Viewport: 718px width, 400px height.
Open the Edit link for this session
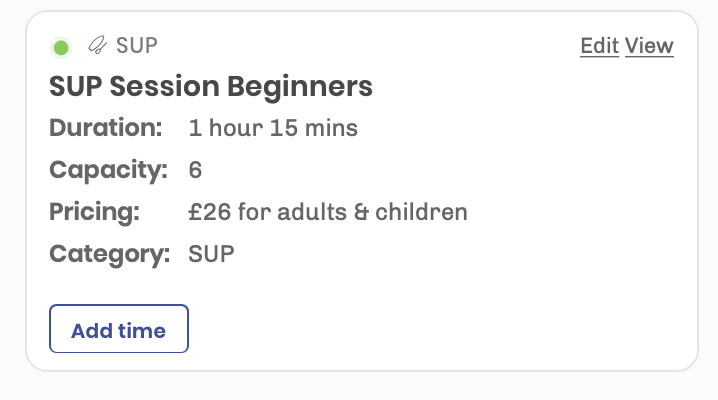click(x=599, y=46)
